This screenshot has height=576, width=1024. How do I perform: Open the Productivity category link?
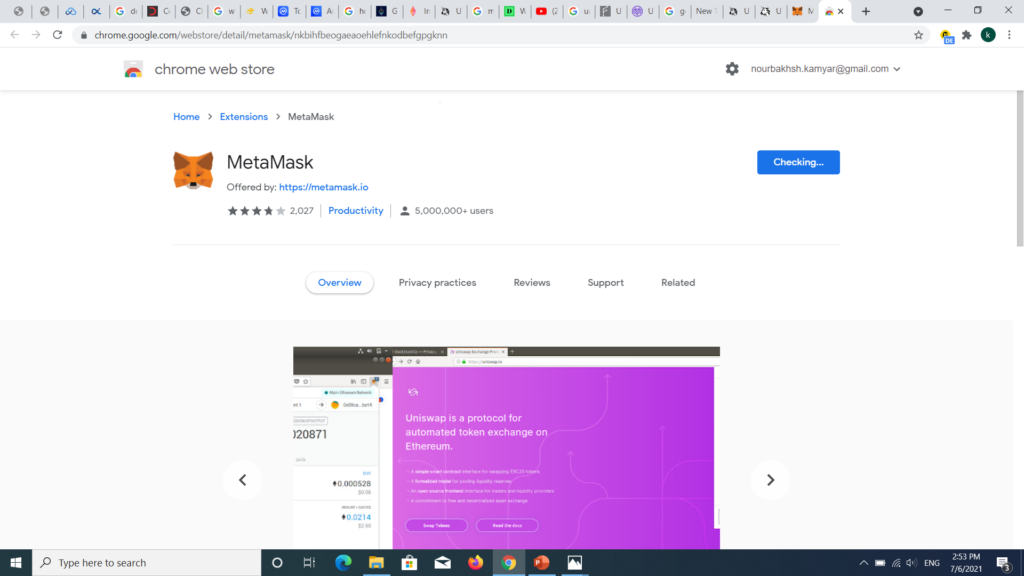pos(355,211)
